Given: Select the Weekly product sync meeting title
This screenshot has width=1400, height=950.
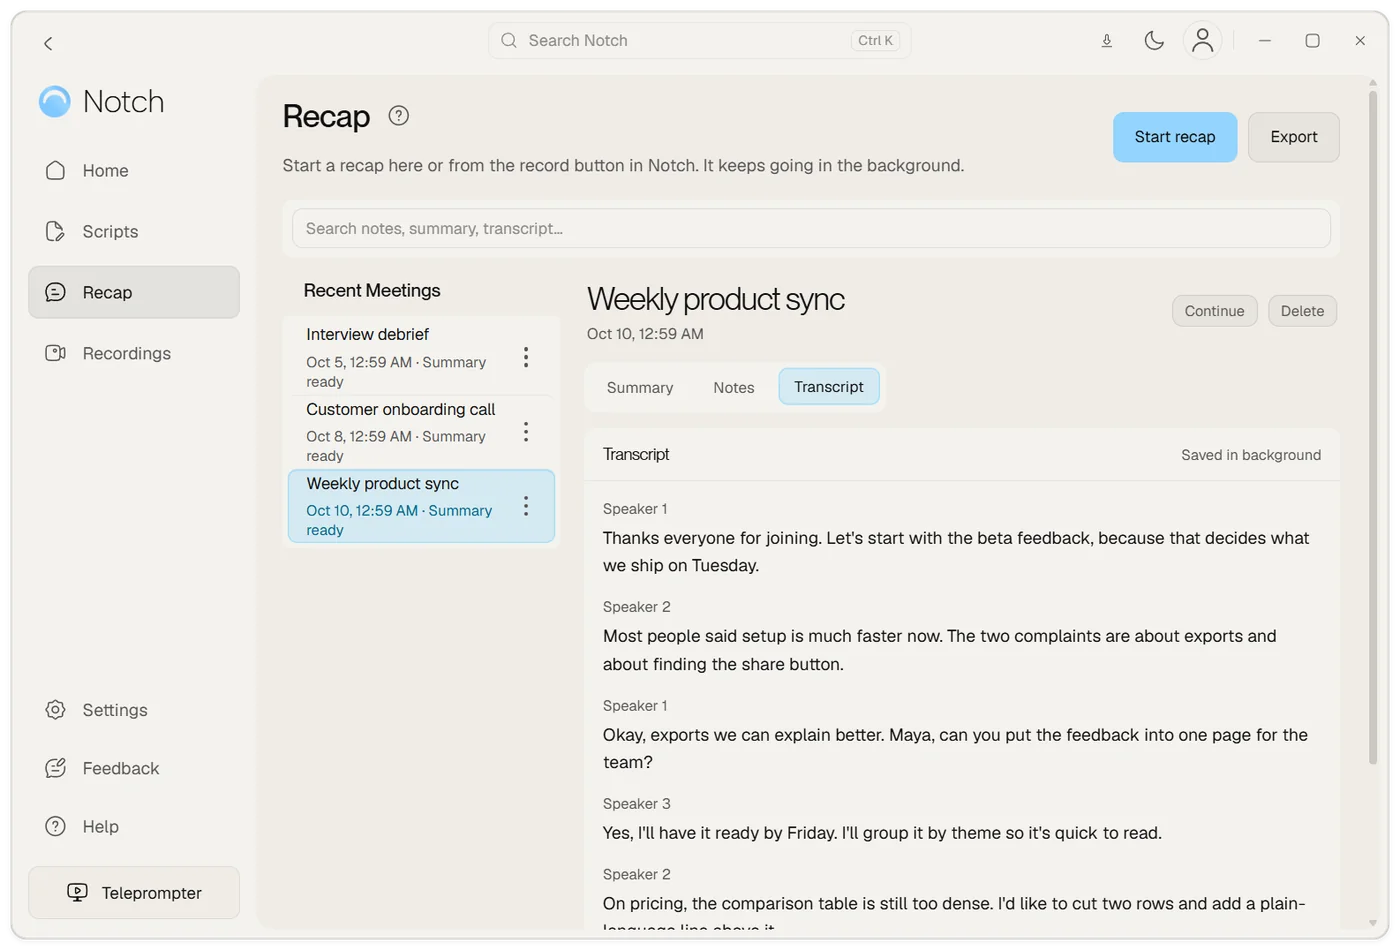Looking at the screenshot, I should (383, 484).
